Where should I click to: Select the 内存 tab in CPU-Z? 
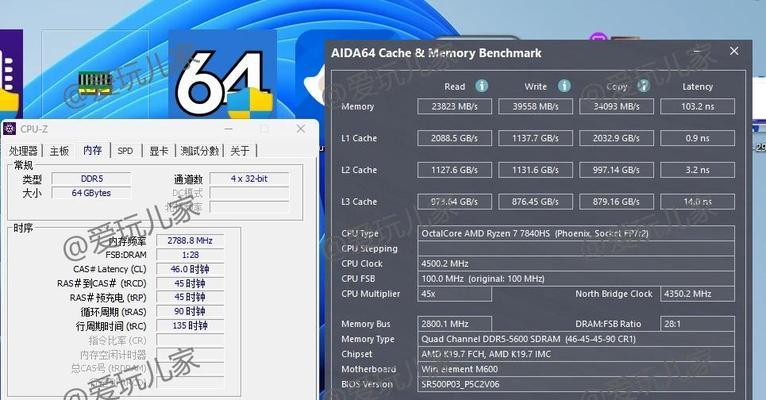pyautogui.click(x=92, y=150)
